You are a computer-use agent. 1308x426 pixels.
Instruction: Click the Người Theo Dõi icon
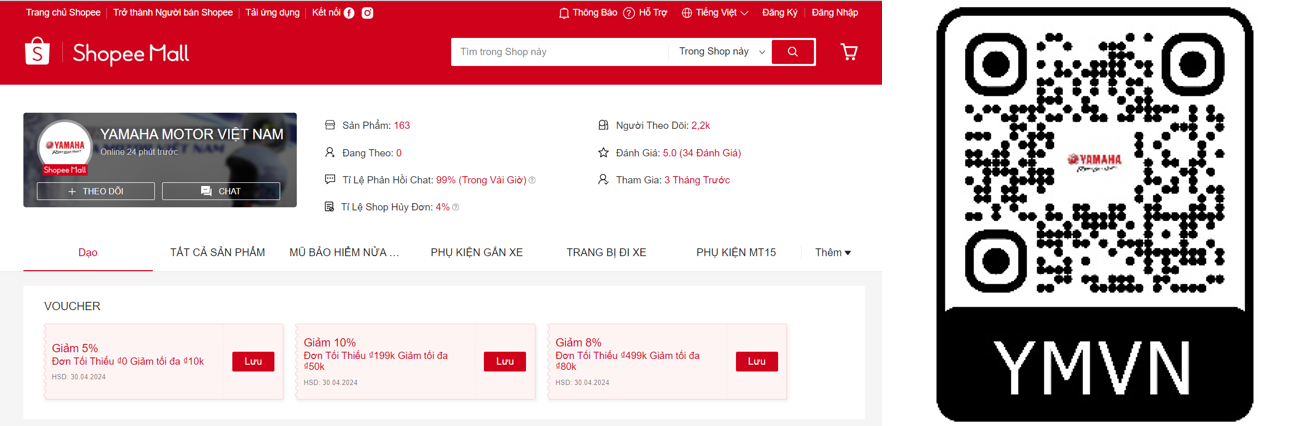point(603,125)
